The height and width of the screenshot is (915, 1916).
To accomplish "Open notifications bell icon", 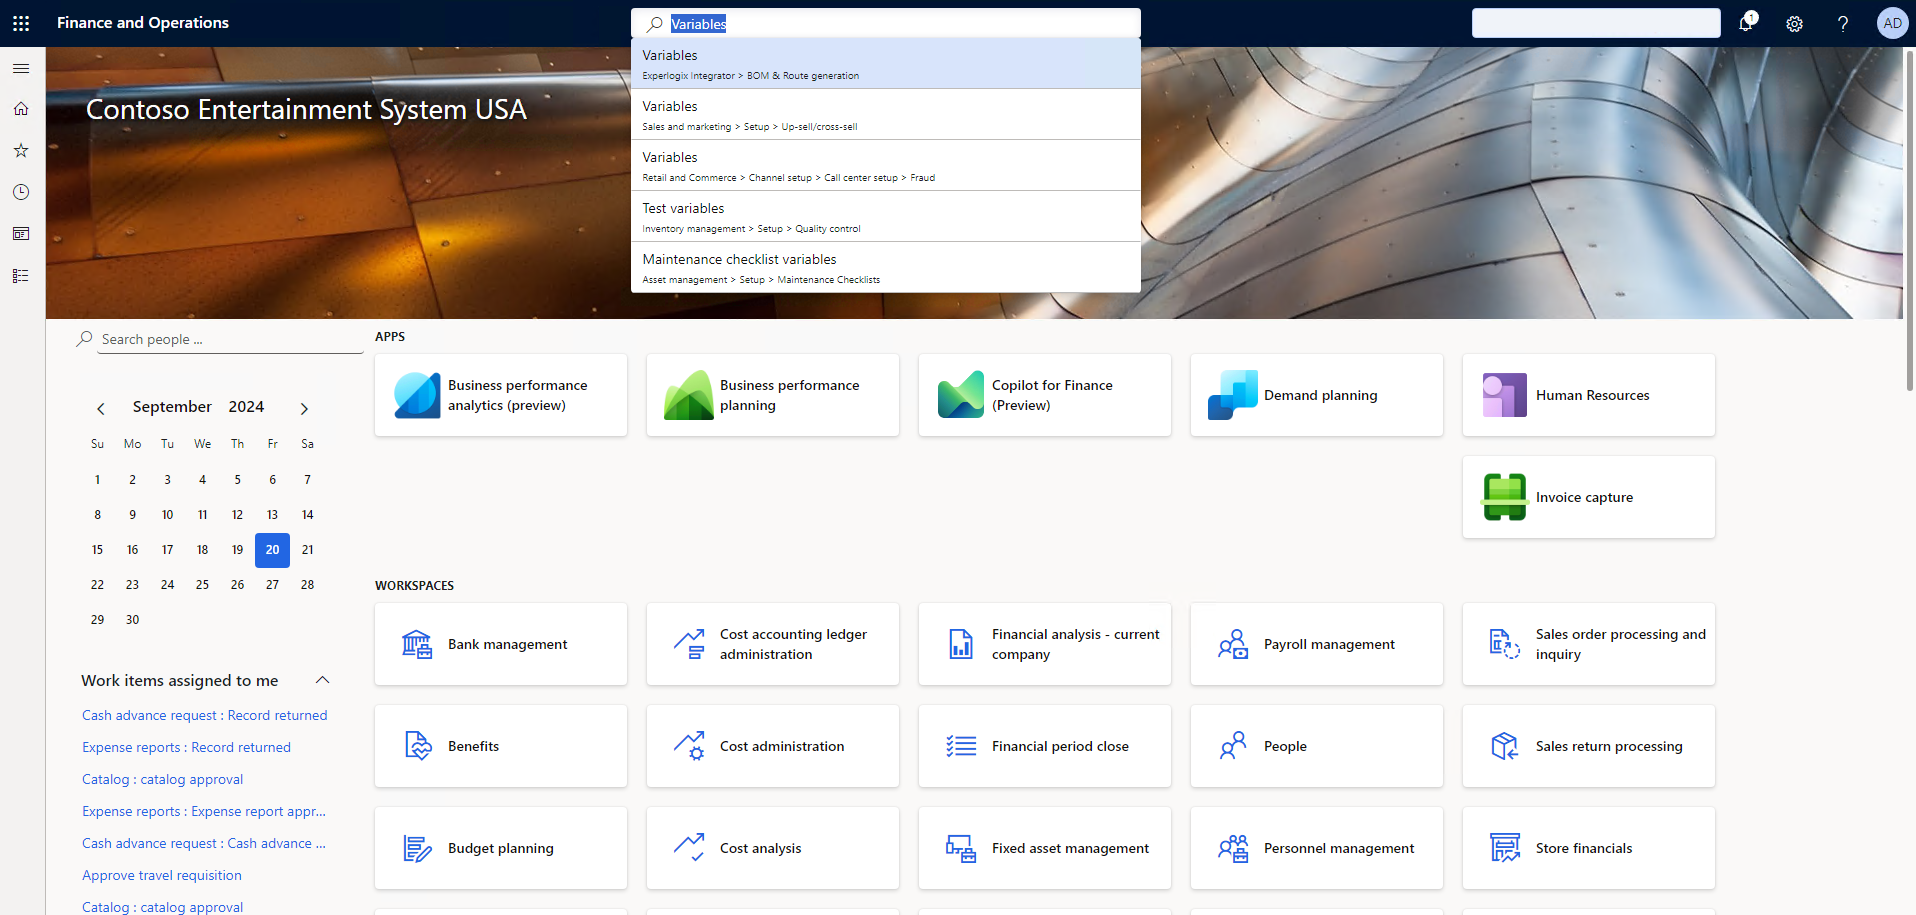I will [1746, 23].
